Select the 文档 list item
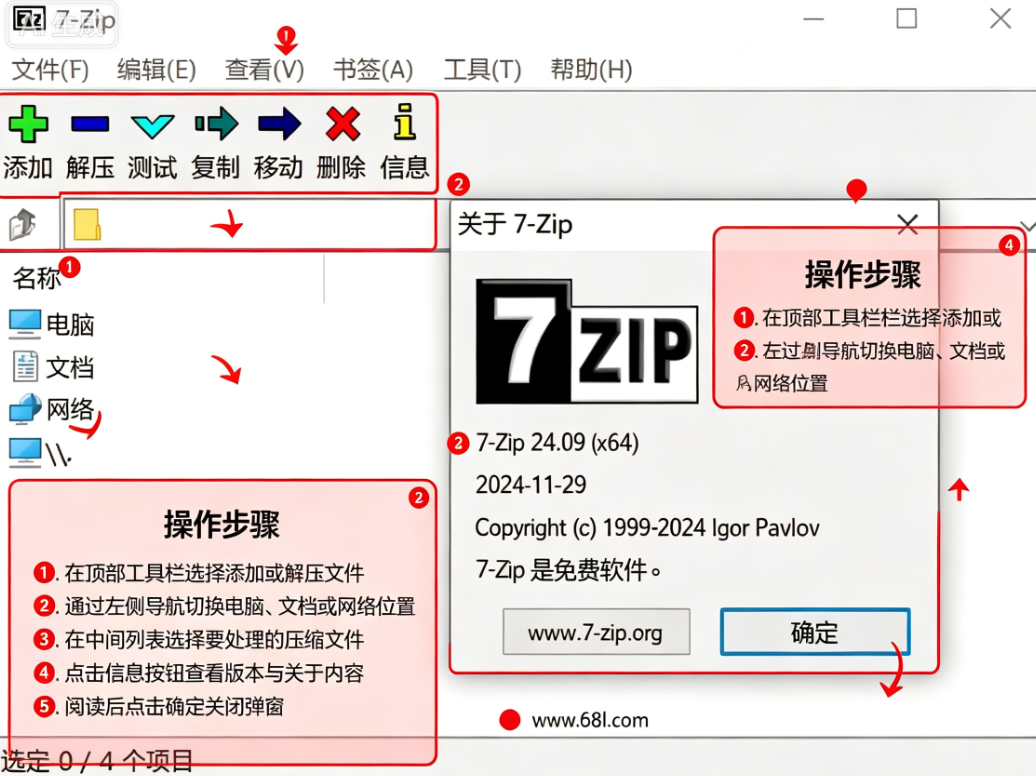 tap(54, 367)
